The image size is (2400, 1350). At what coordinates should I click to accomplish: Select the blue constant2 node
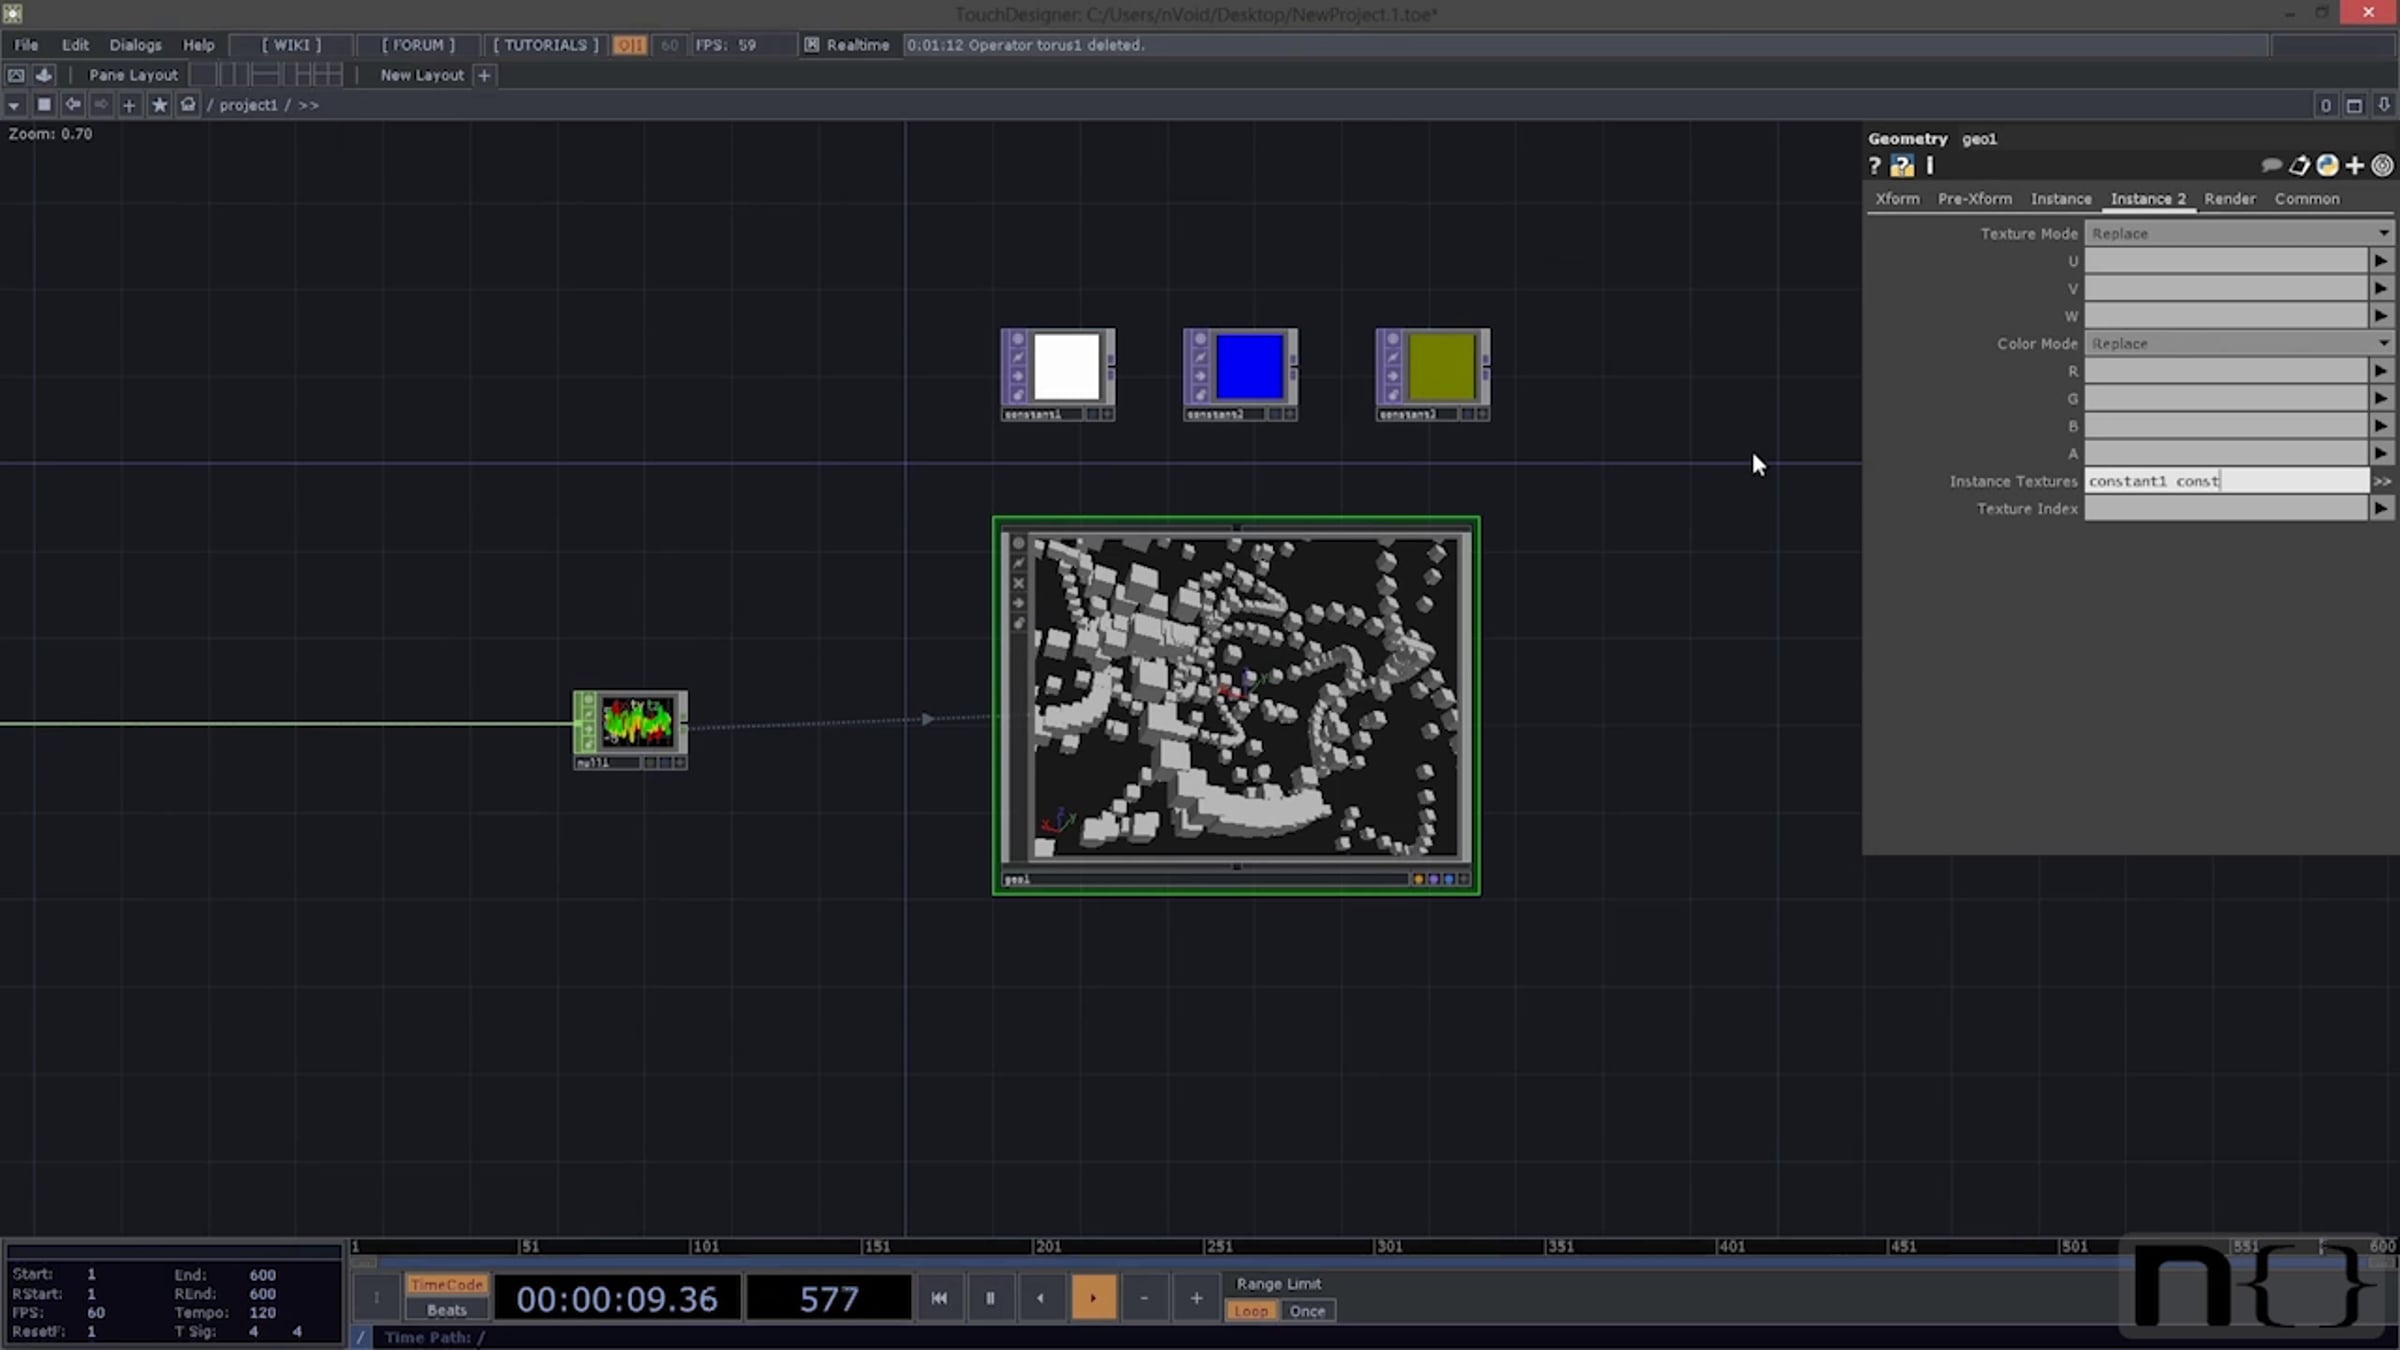tap(1241, 374)
